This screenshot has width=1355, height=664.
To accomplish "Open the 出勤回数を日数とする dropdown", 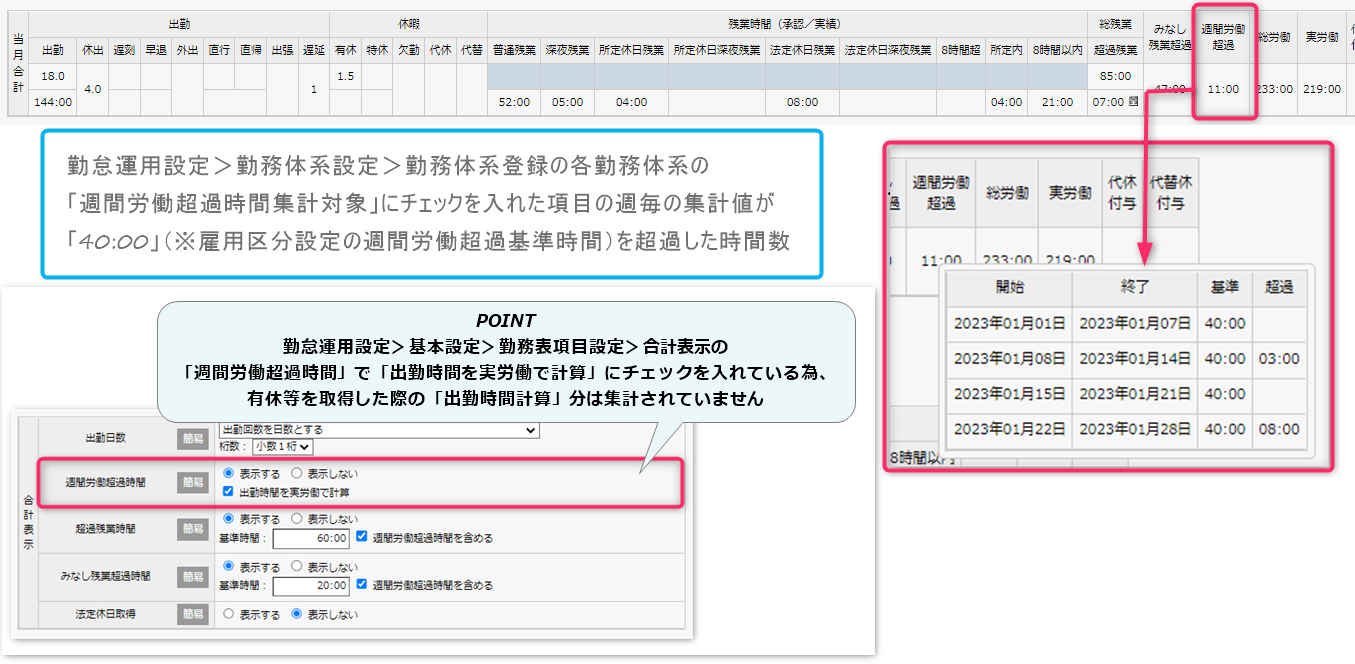I will point(378,429).
